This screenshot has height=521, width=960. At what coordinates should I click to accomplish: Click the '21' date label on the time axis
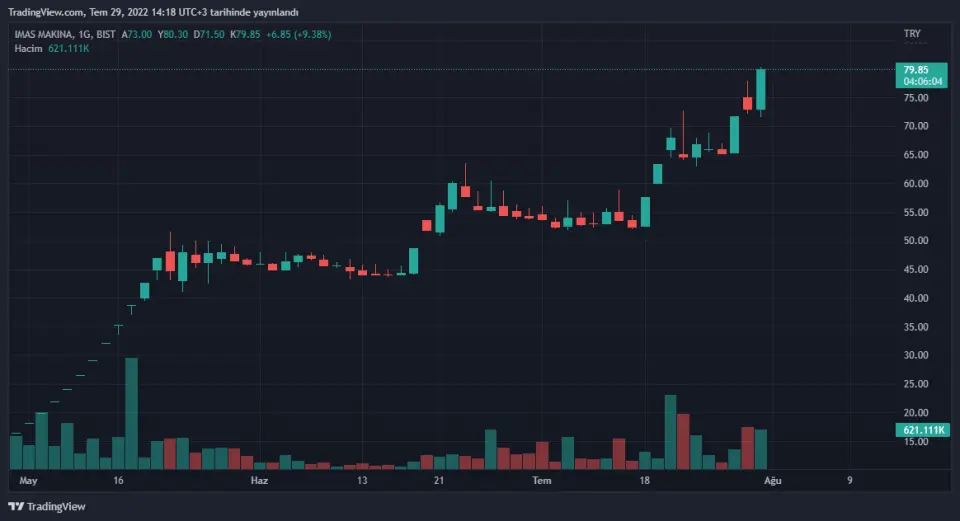tap(439, 481)
